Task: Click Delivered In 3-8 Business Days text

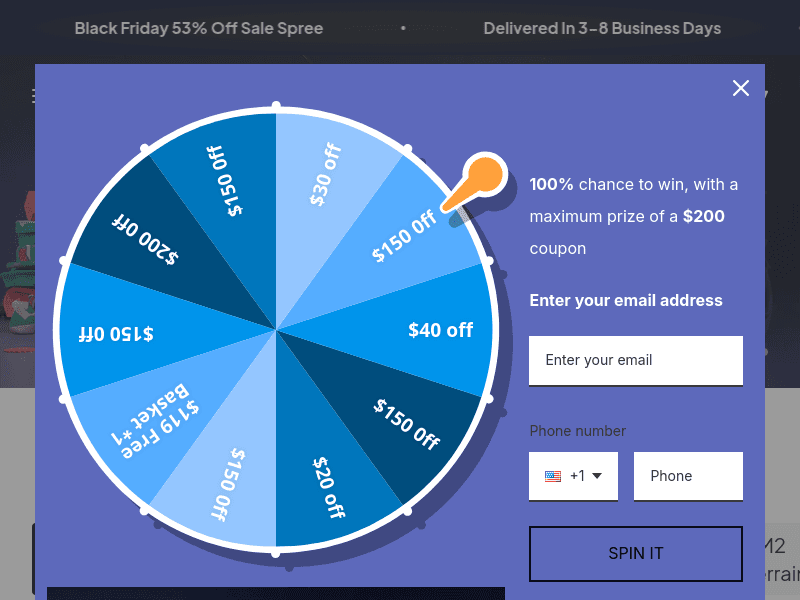Action: pyautogui.click(x=602, y=28)
